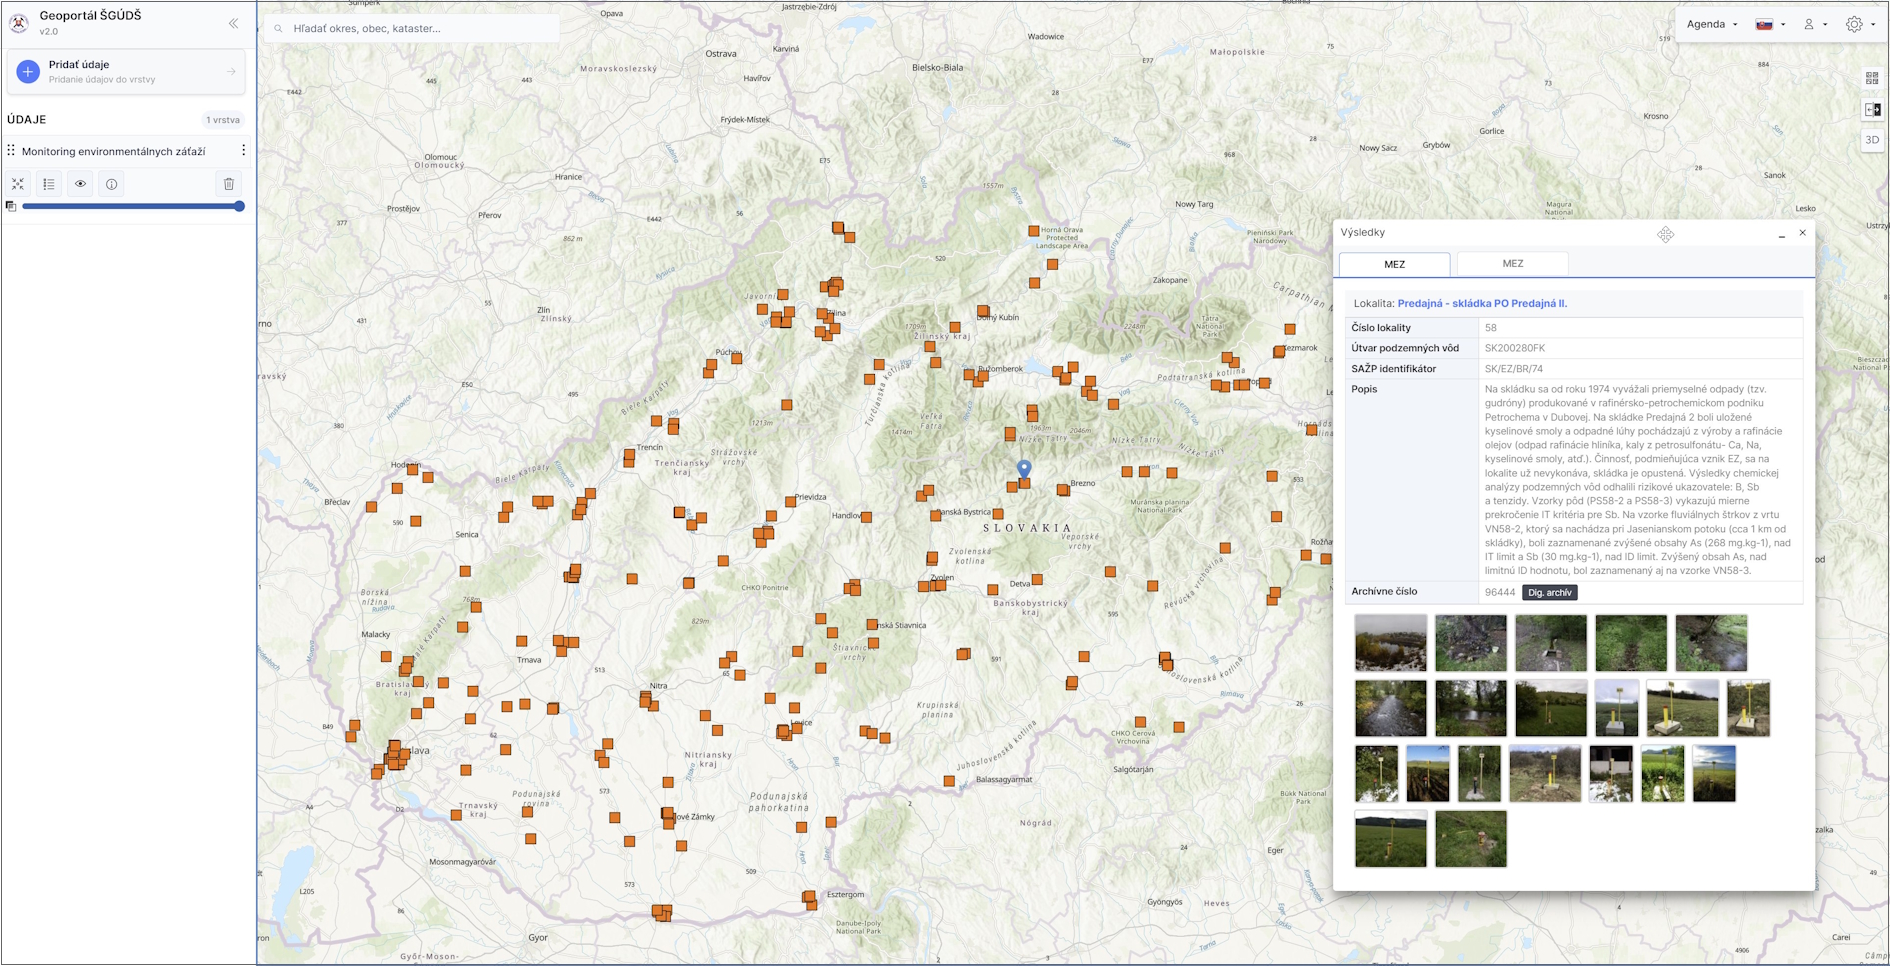Collapse the left sidebar panel
Screen dimensions: 1890x966
coord(233,23)
